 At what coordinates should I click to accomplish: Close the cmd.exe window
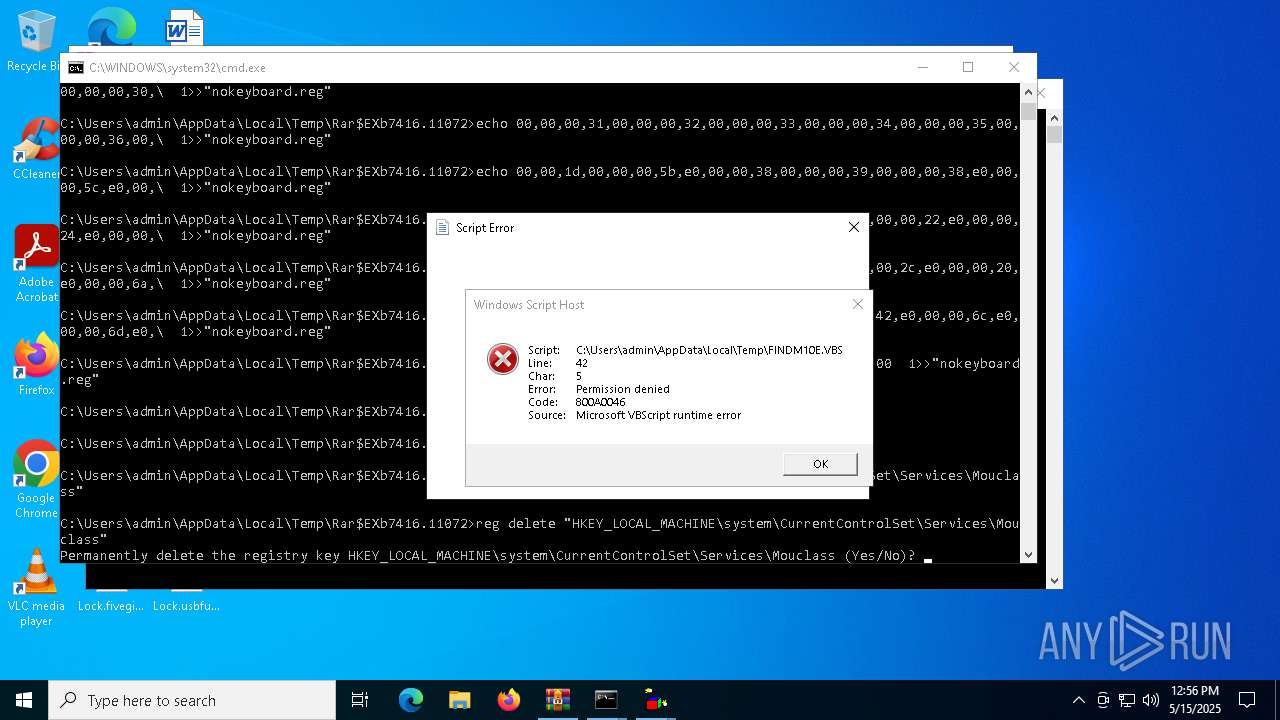coord(1013,67)
